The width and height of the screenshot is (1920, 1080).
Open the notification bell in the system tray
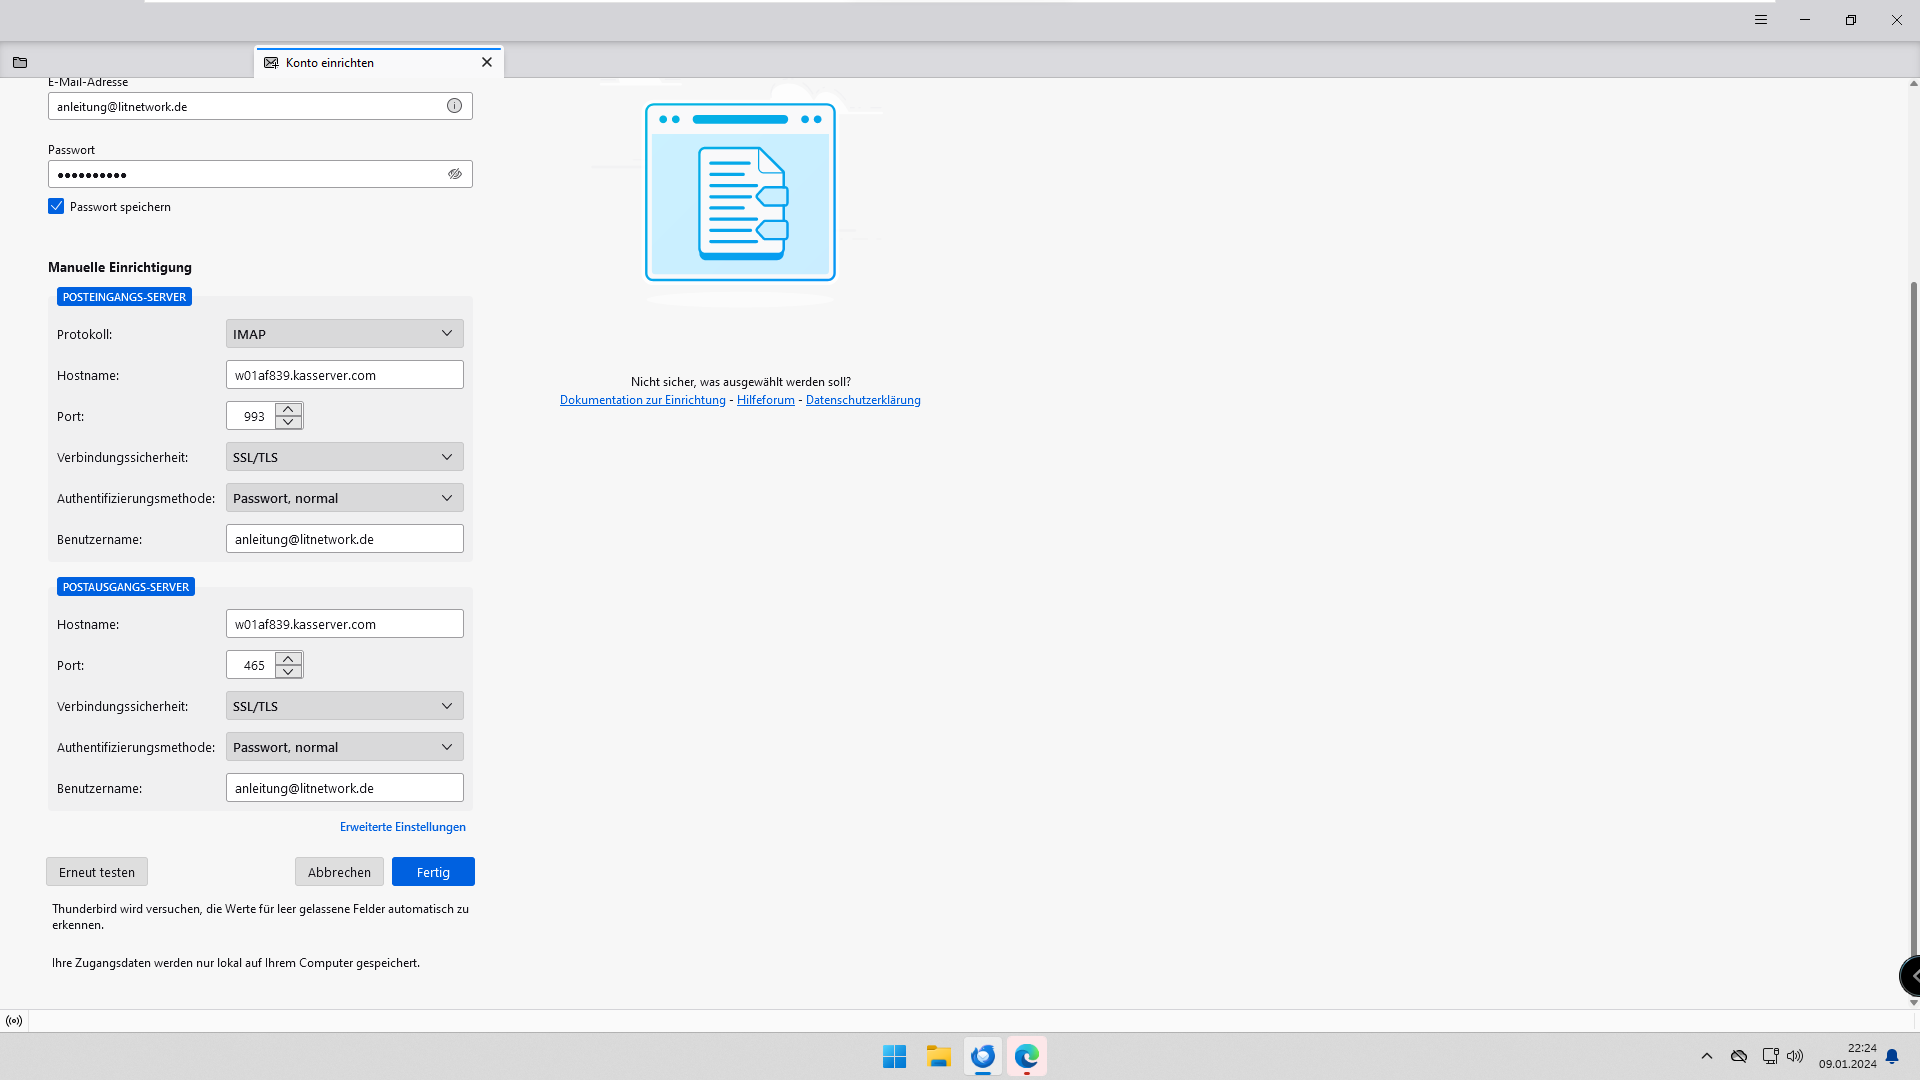click(x=1892, y=1056)
